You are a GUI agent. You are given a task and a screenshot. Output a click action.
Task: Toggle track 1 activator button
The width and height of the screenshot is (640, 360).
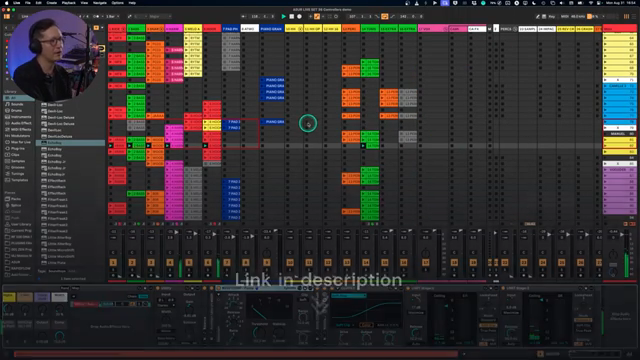pyautogui.click(x=113, y=262)
